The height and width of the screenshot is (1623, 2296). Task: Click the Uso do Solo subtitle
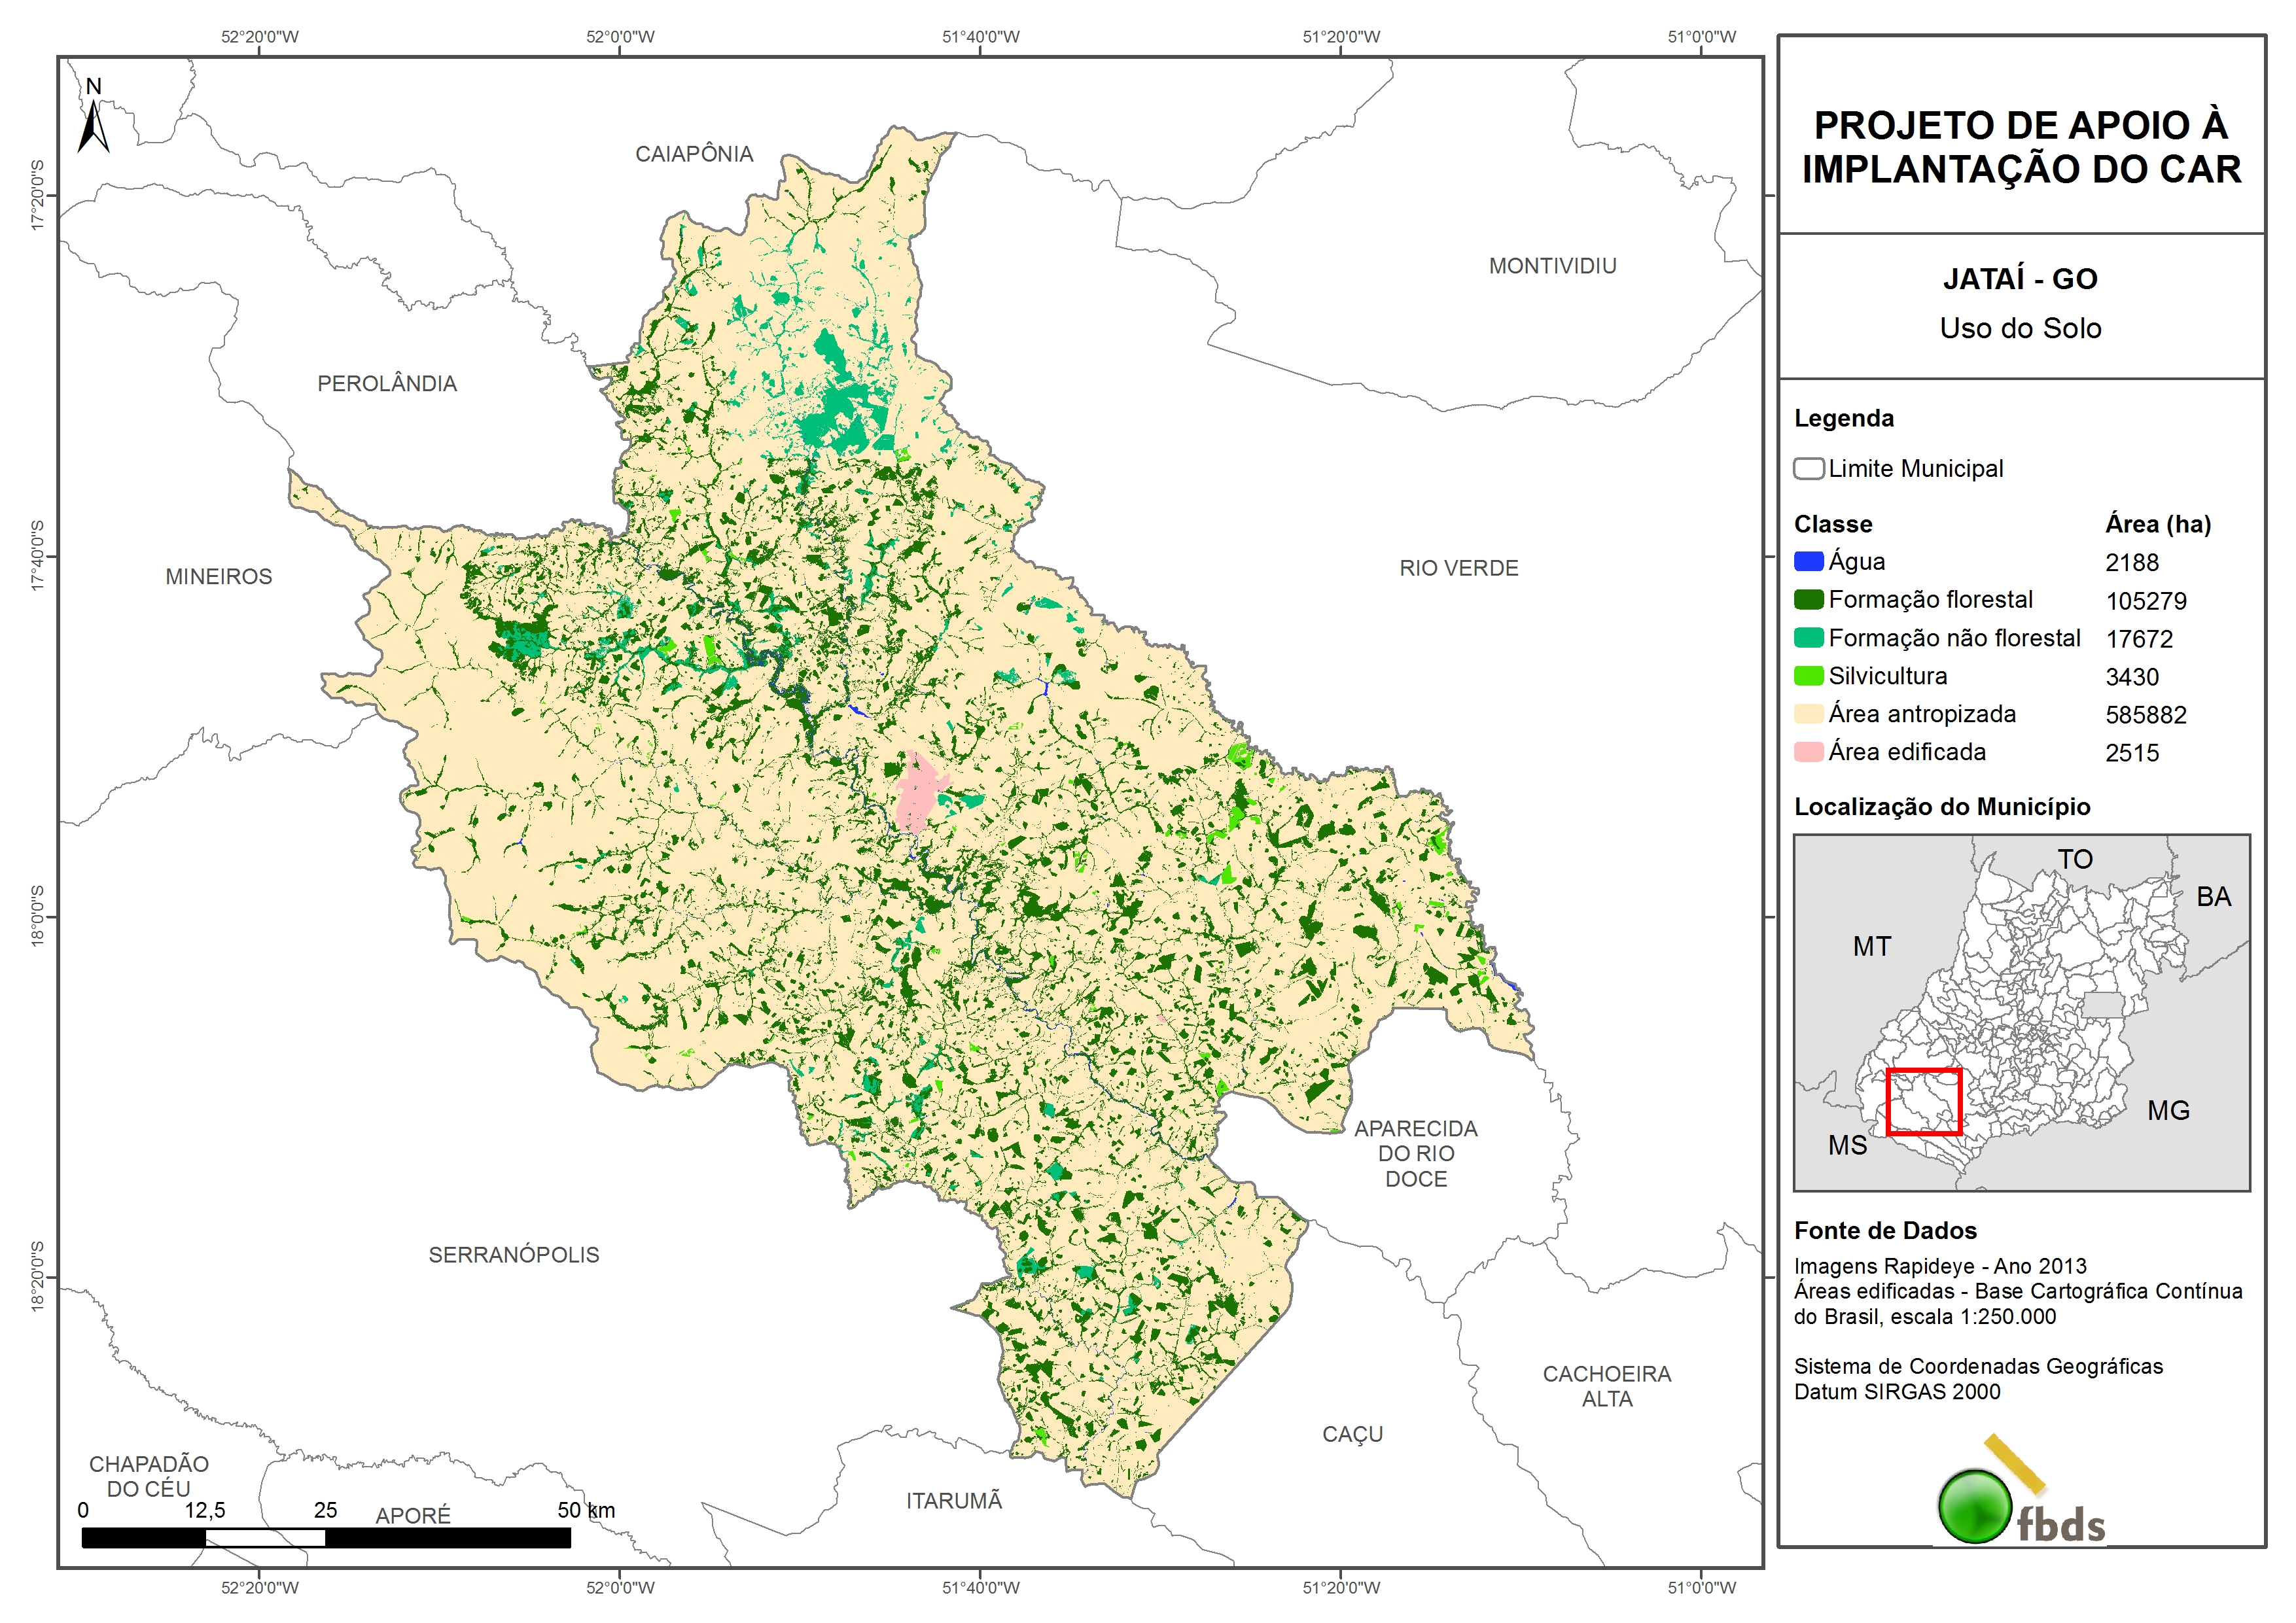pos(2020,328)
